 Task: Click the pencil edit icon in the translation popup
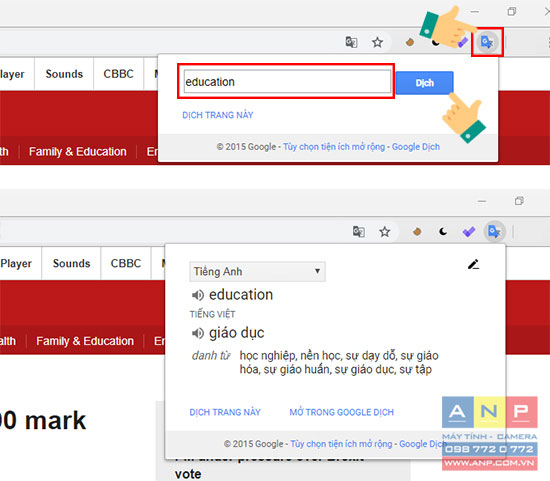click(x=474, y=264)
